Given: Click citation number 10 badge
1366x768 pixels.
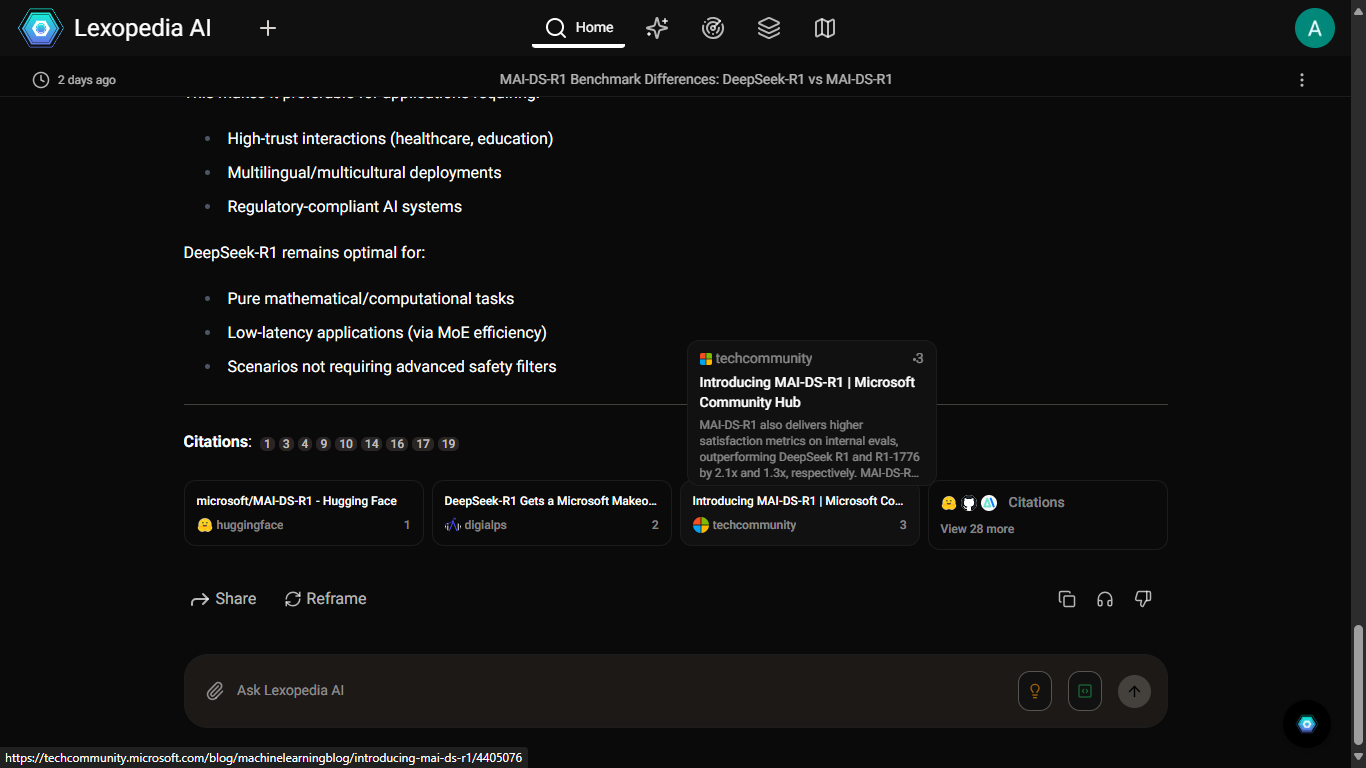Looking at the screenshot, I should point(346,444).
